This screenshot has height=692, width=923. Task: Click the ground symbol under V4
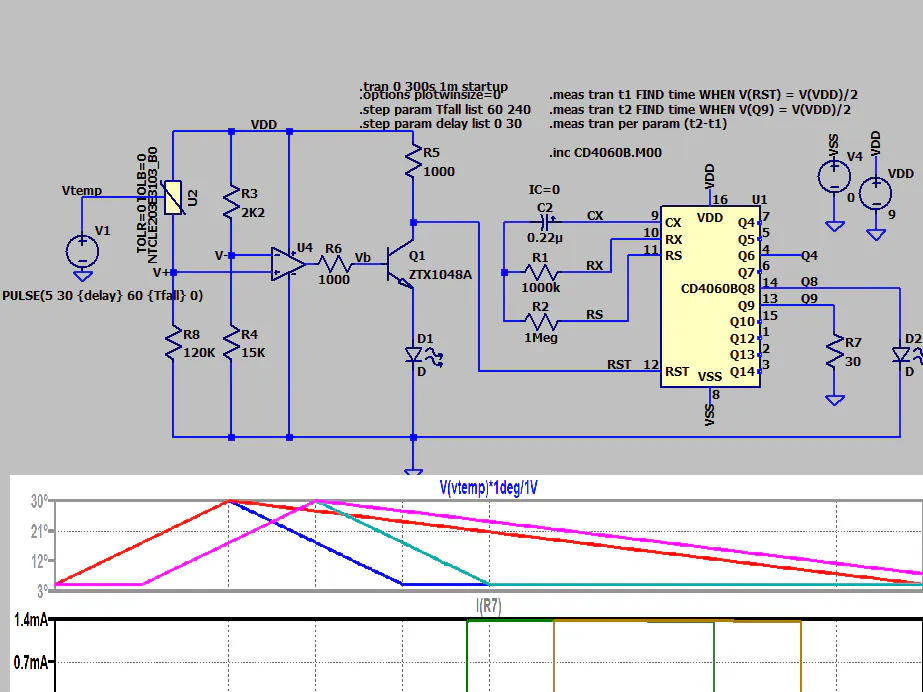pyautogui.click(x=835, y=226)
